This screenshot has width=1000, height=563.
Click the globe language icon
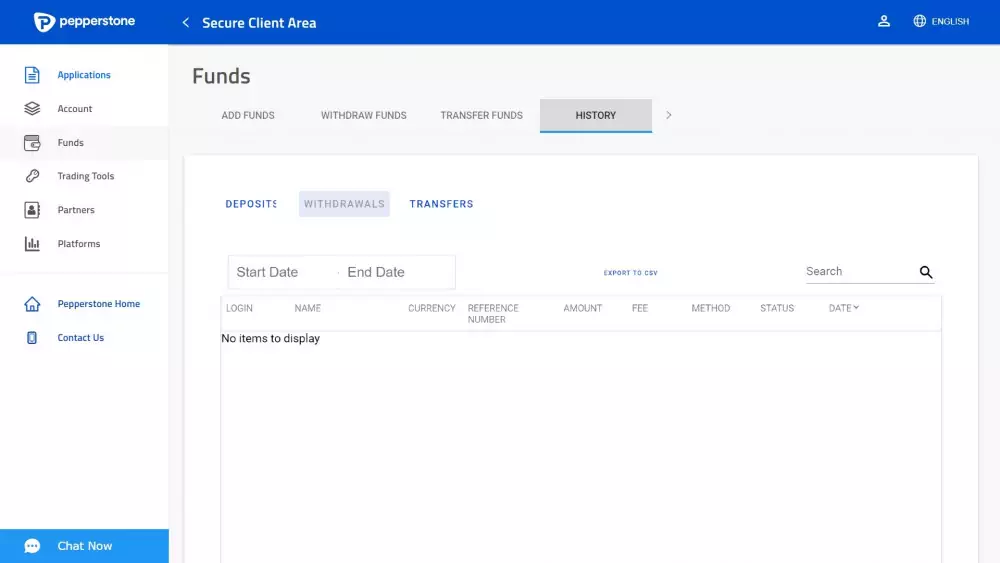919,22
